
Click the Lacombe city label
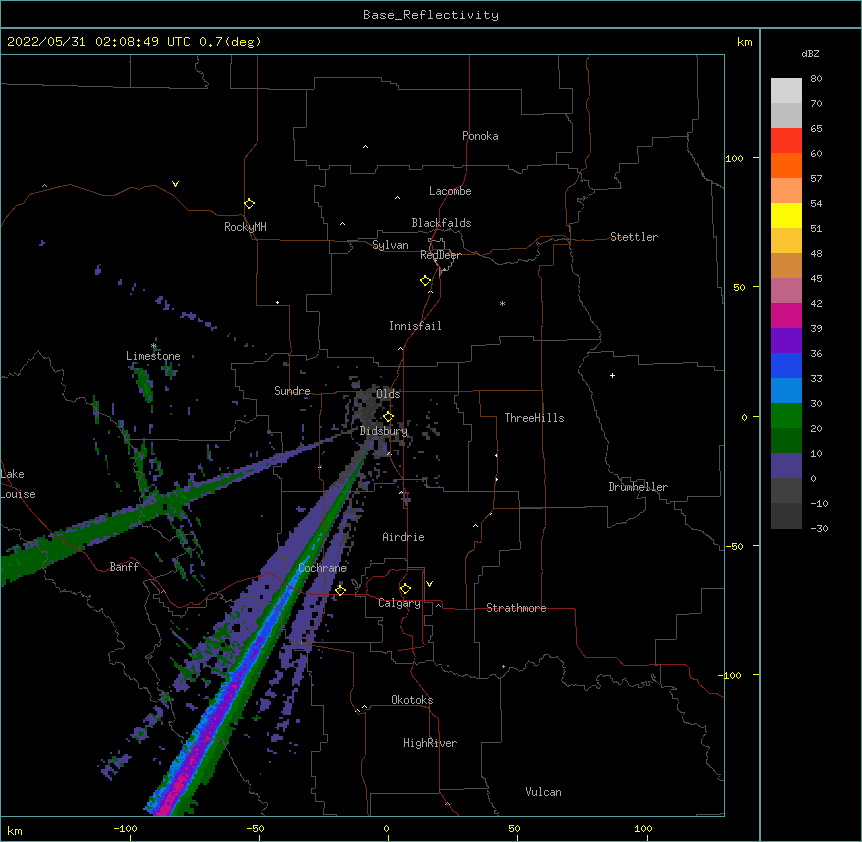pos(450,191)
